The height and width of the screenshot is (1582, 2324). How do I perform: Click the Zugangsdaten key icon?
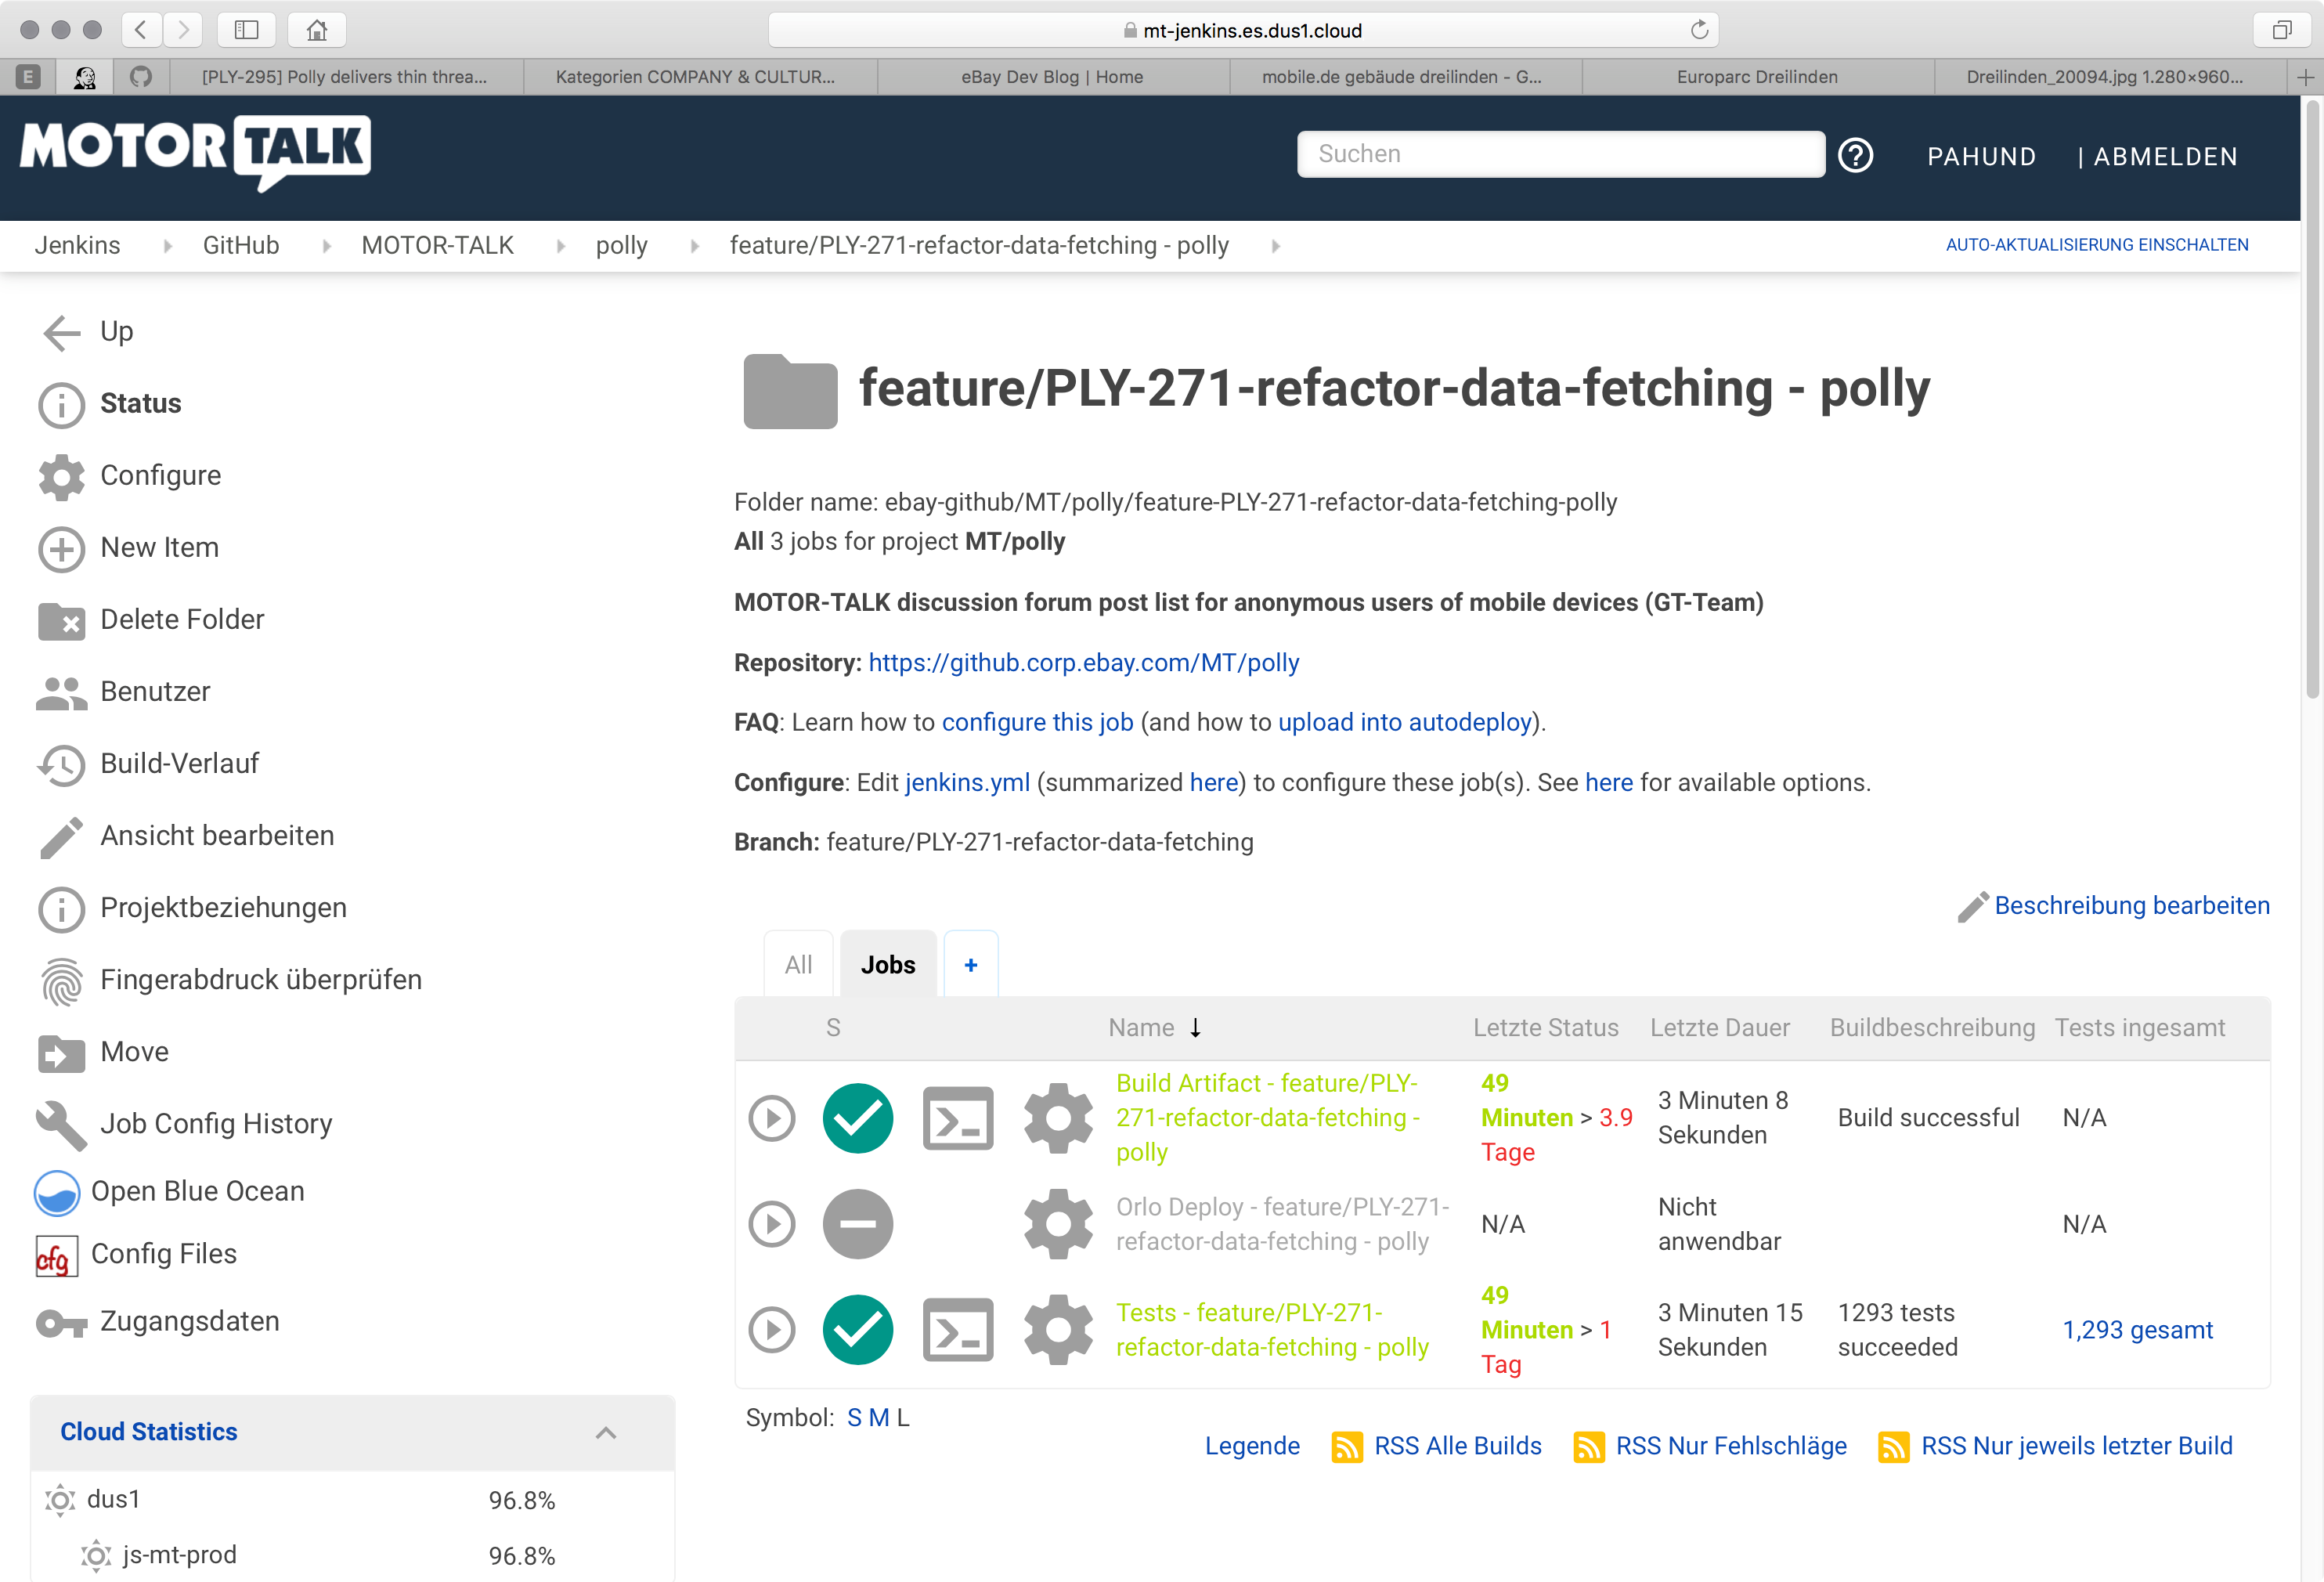[62, 1323]
